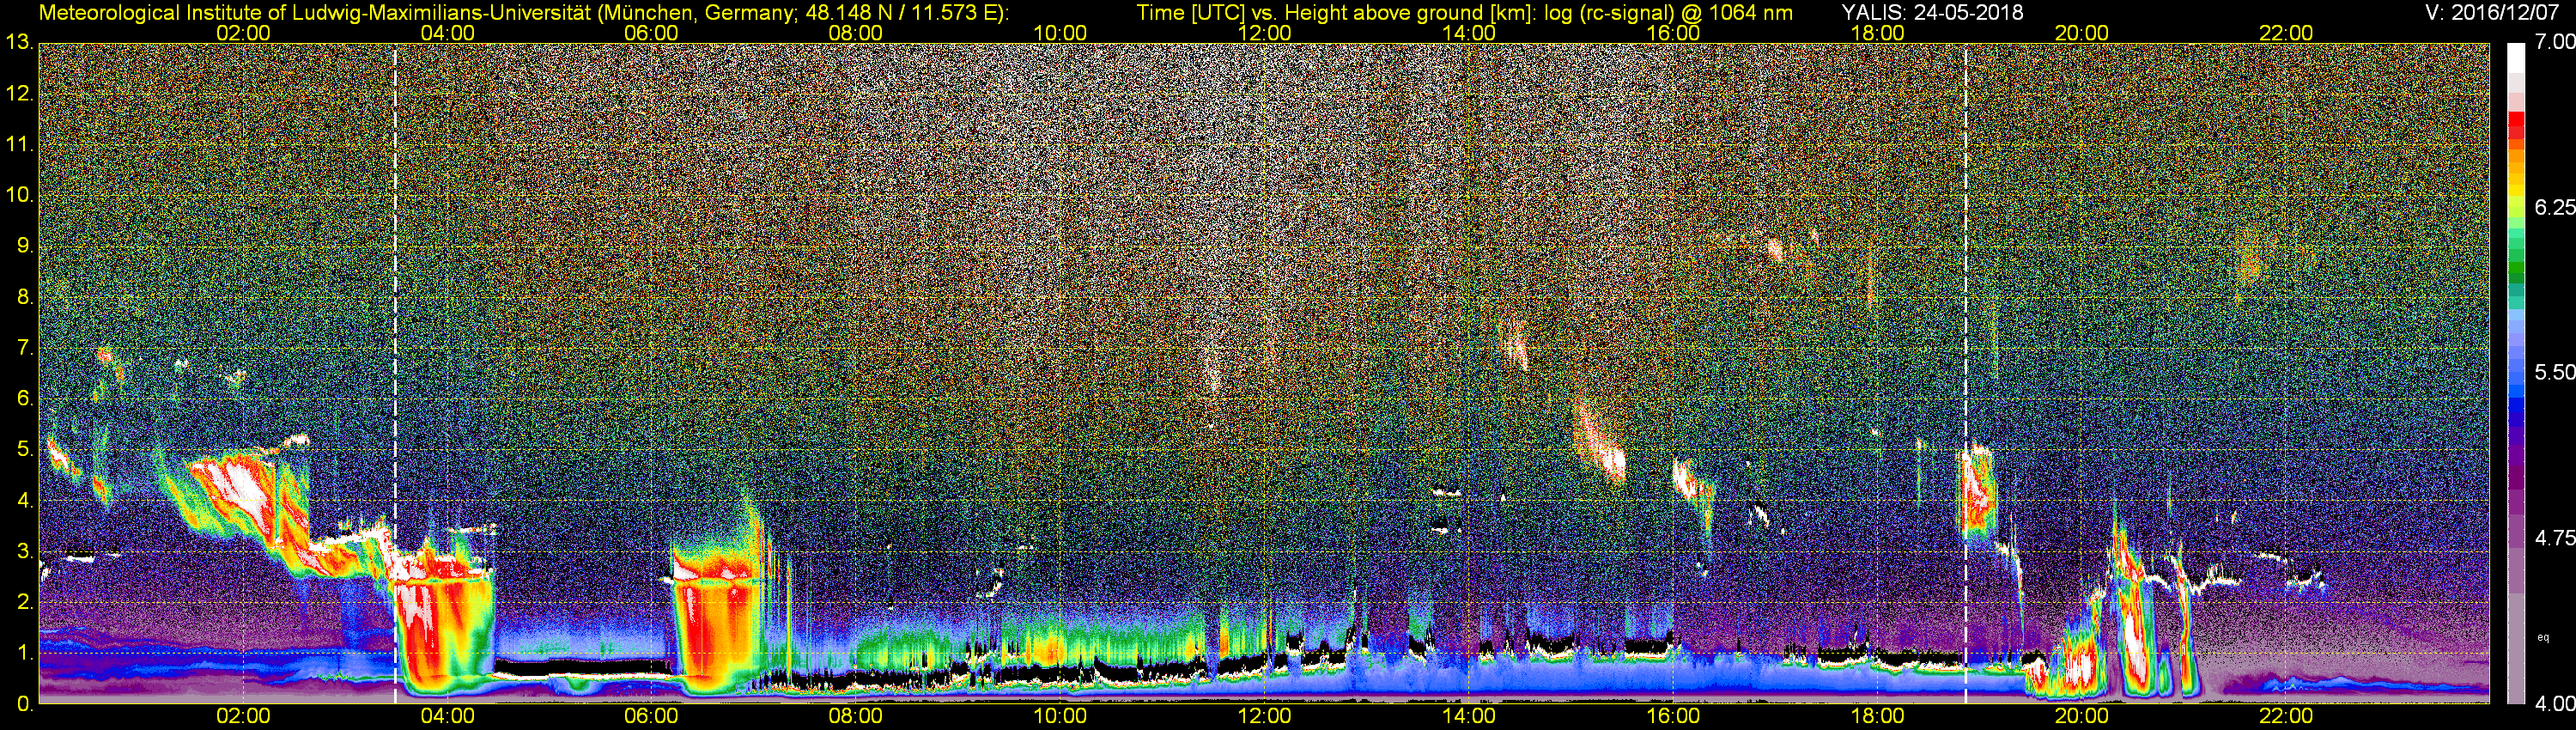This screenshot has height=730, width=2576.
Task: Click the 3. km height axis label
Action: (x=25, y=552)
